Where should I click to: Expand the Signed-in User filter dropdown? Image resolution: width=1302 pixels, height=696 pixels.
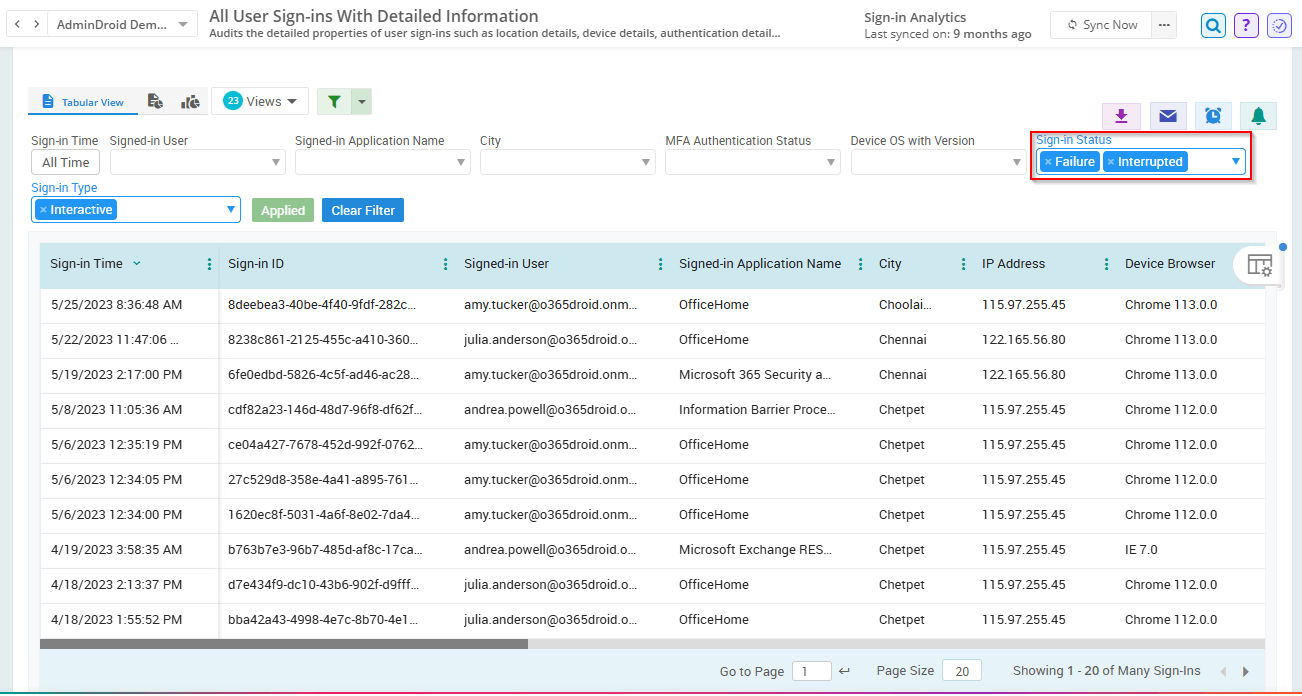click(x=275, y=161)
